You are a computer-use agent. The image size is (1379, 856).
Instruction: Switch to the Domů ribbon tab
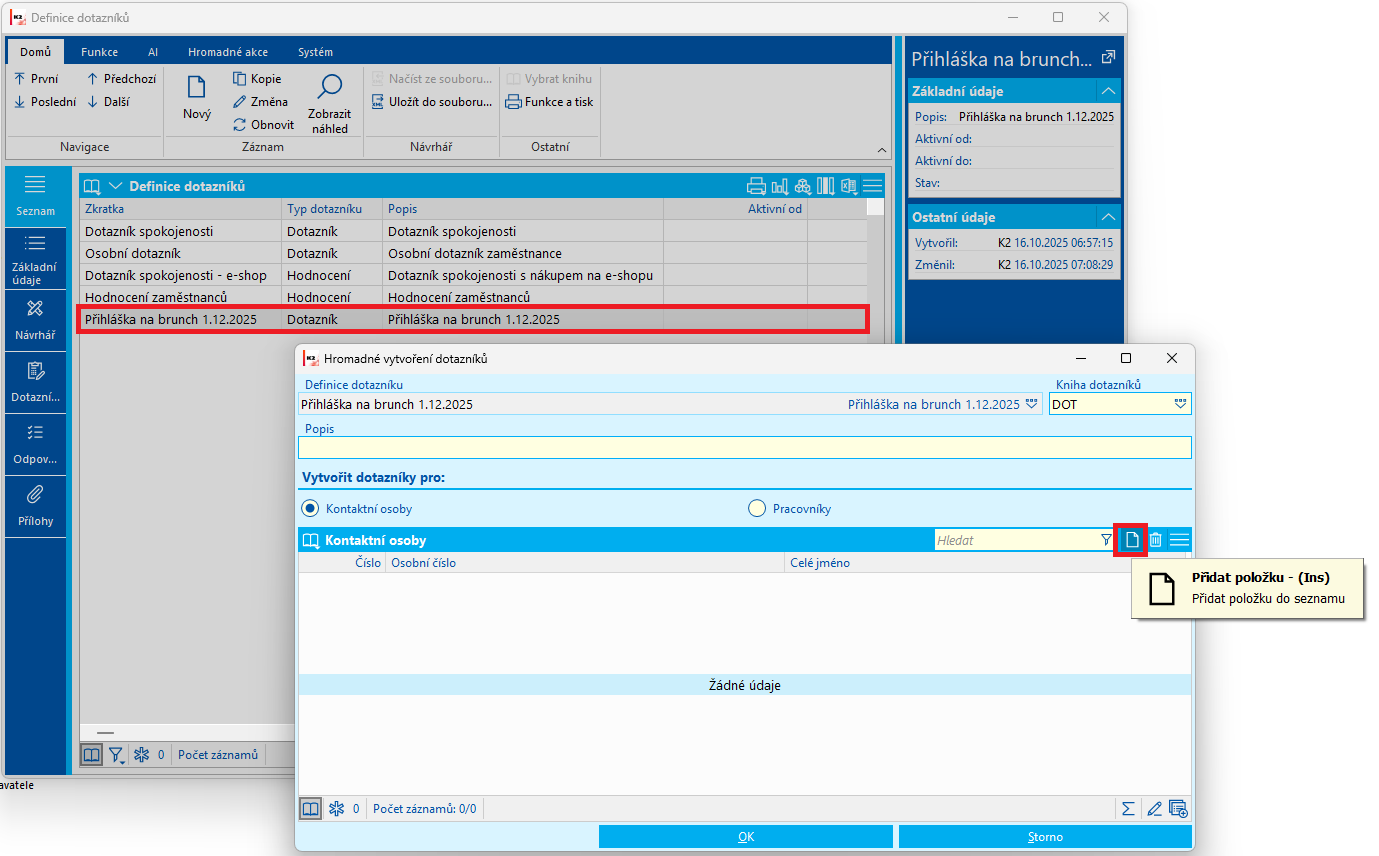(36, 52)
